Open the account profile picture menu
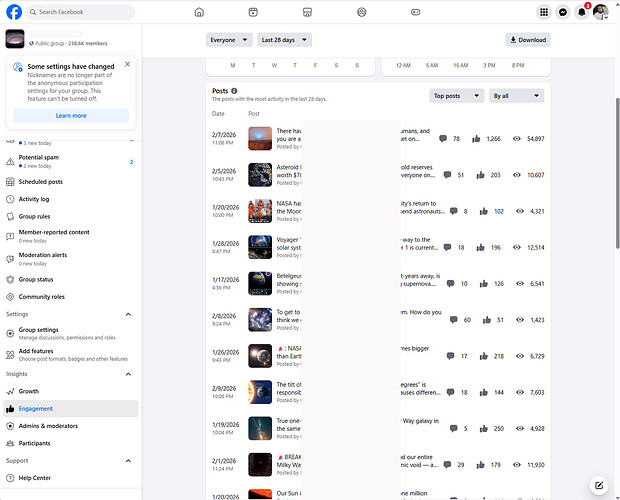620x500 pixels. [x=601, y=12]
